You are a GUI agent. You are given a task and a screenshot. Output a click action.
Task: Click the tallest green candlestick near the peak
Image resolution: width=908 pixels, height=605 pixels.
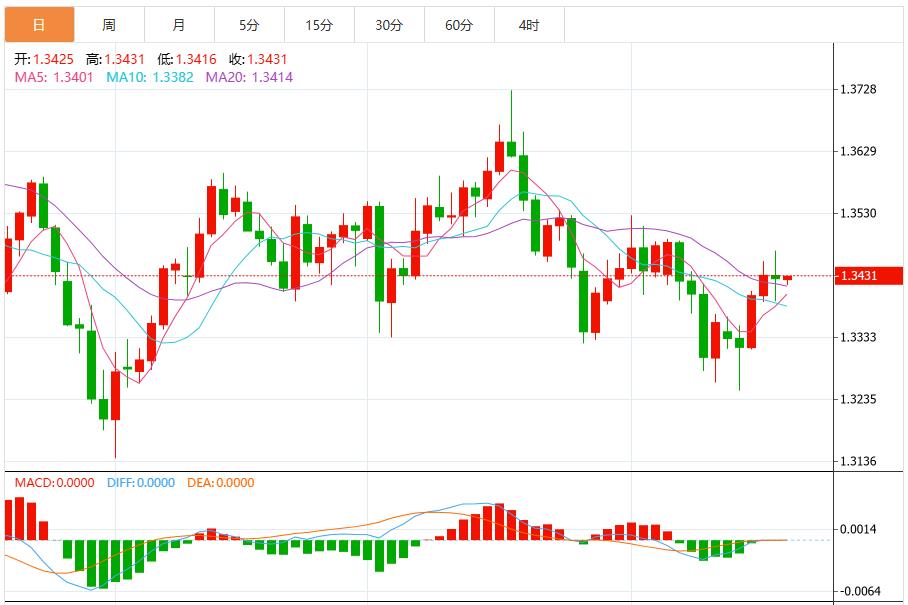tap(512, 150)
